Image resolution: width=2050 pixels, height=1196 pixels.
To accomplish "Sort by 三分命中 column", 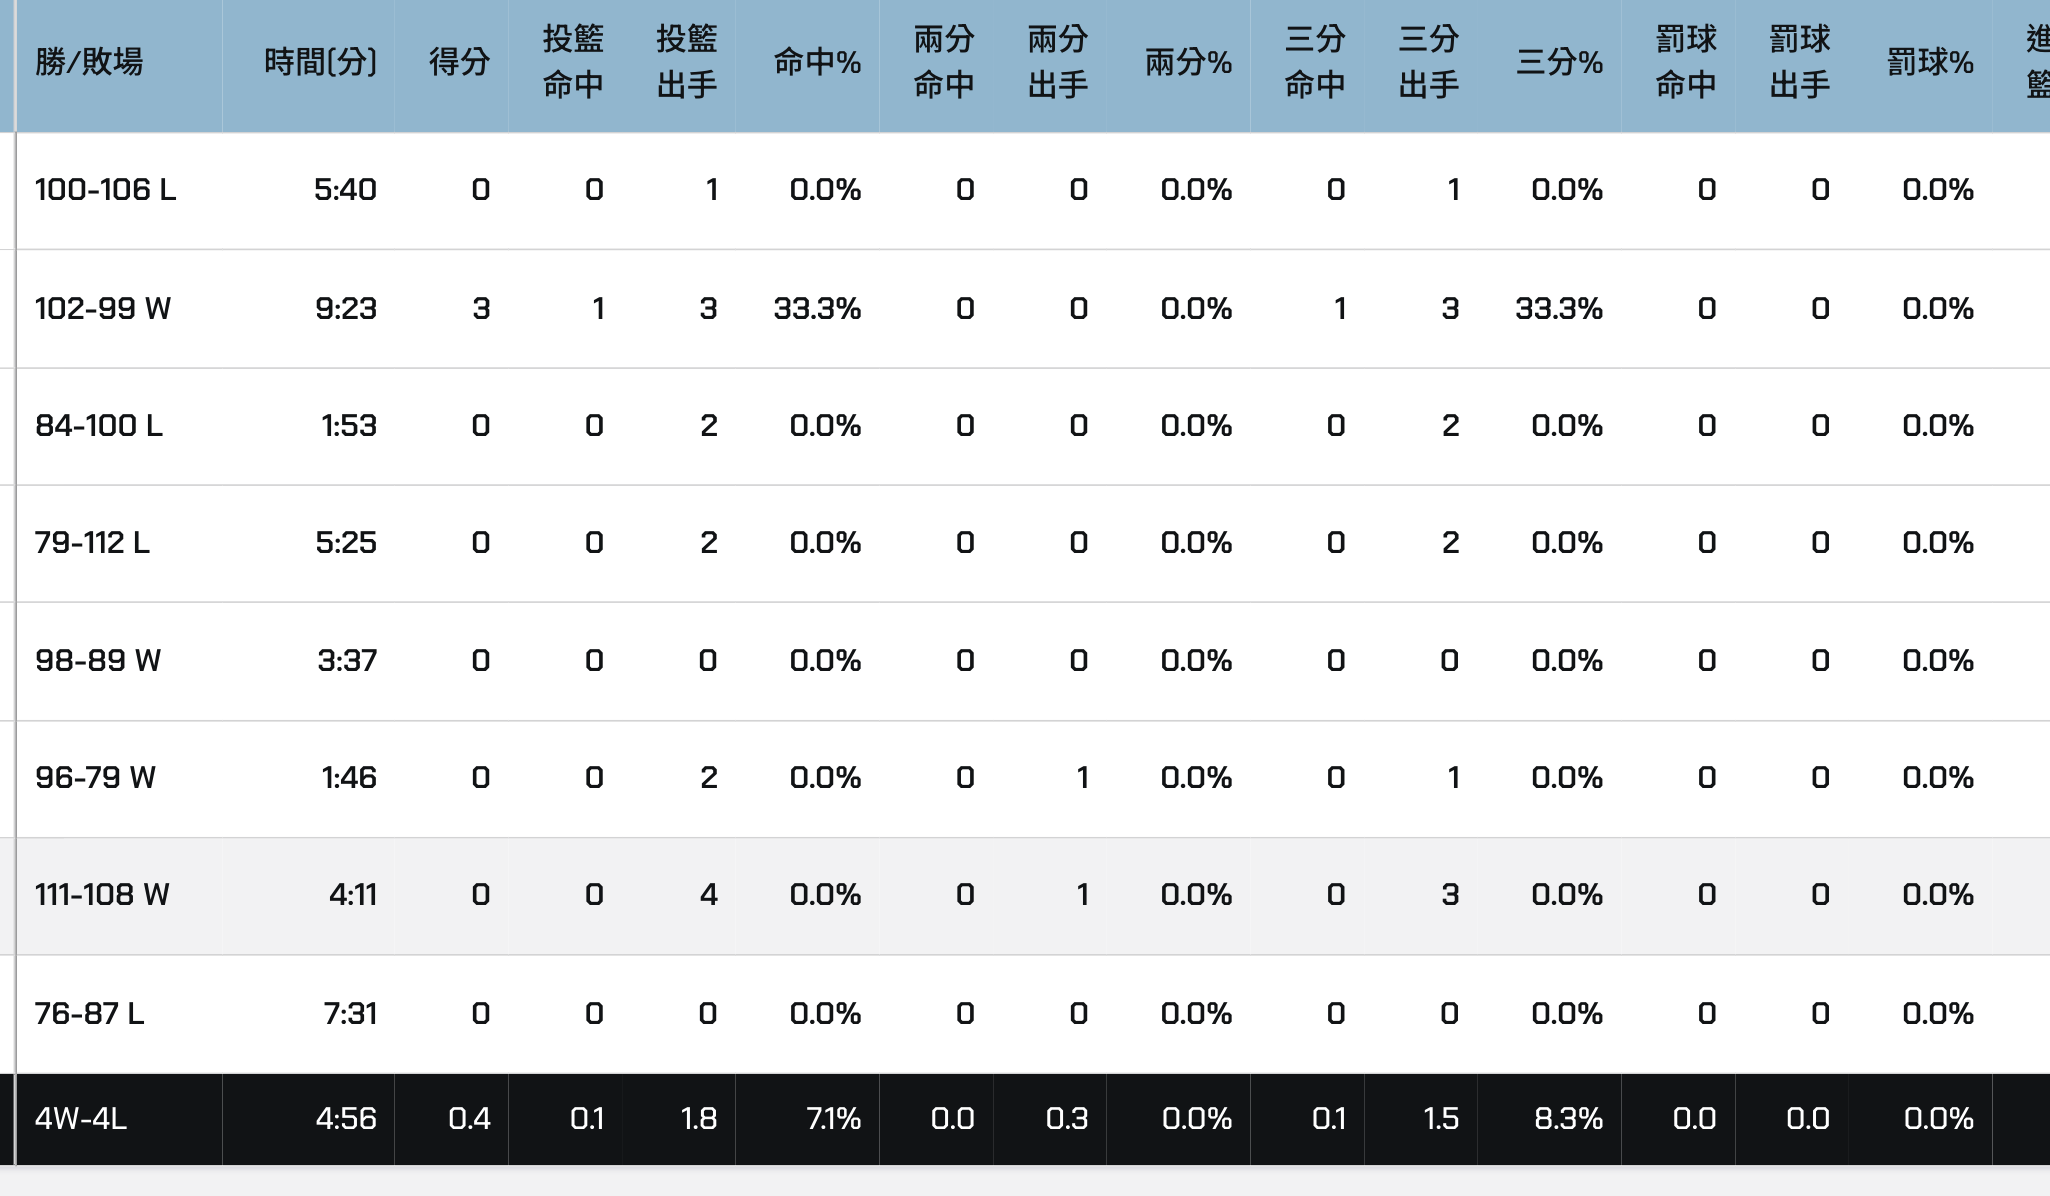I will (1315, 63).
